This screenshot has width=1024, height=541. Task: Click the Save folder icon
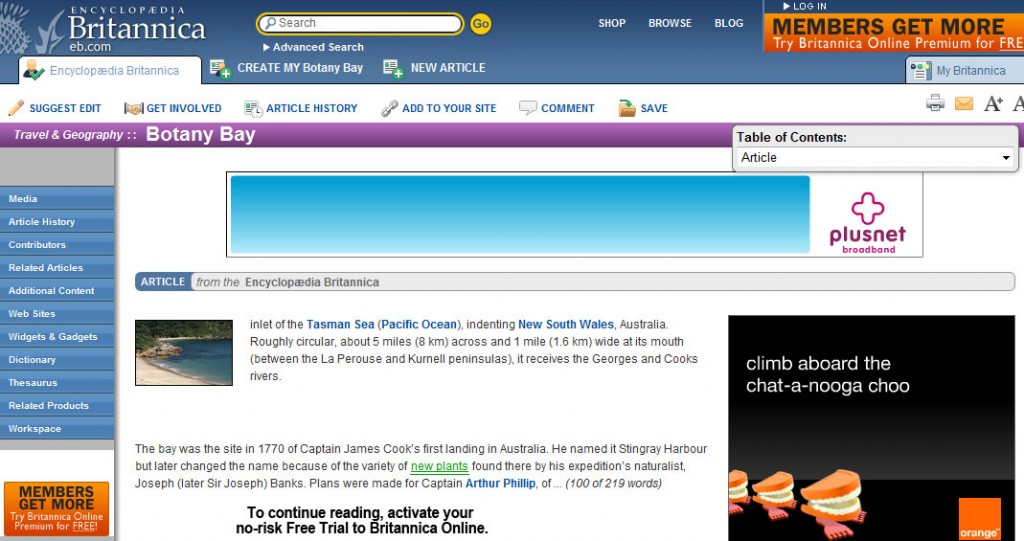point(626,108)
